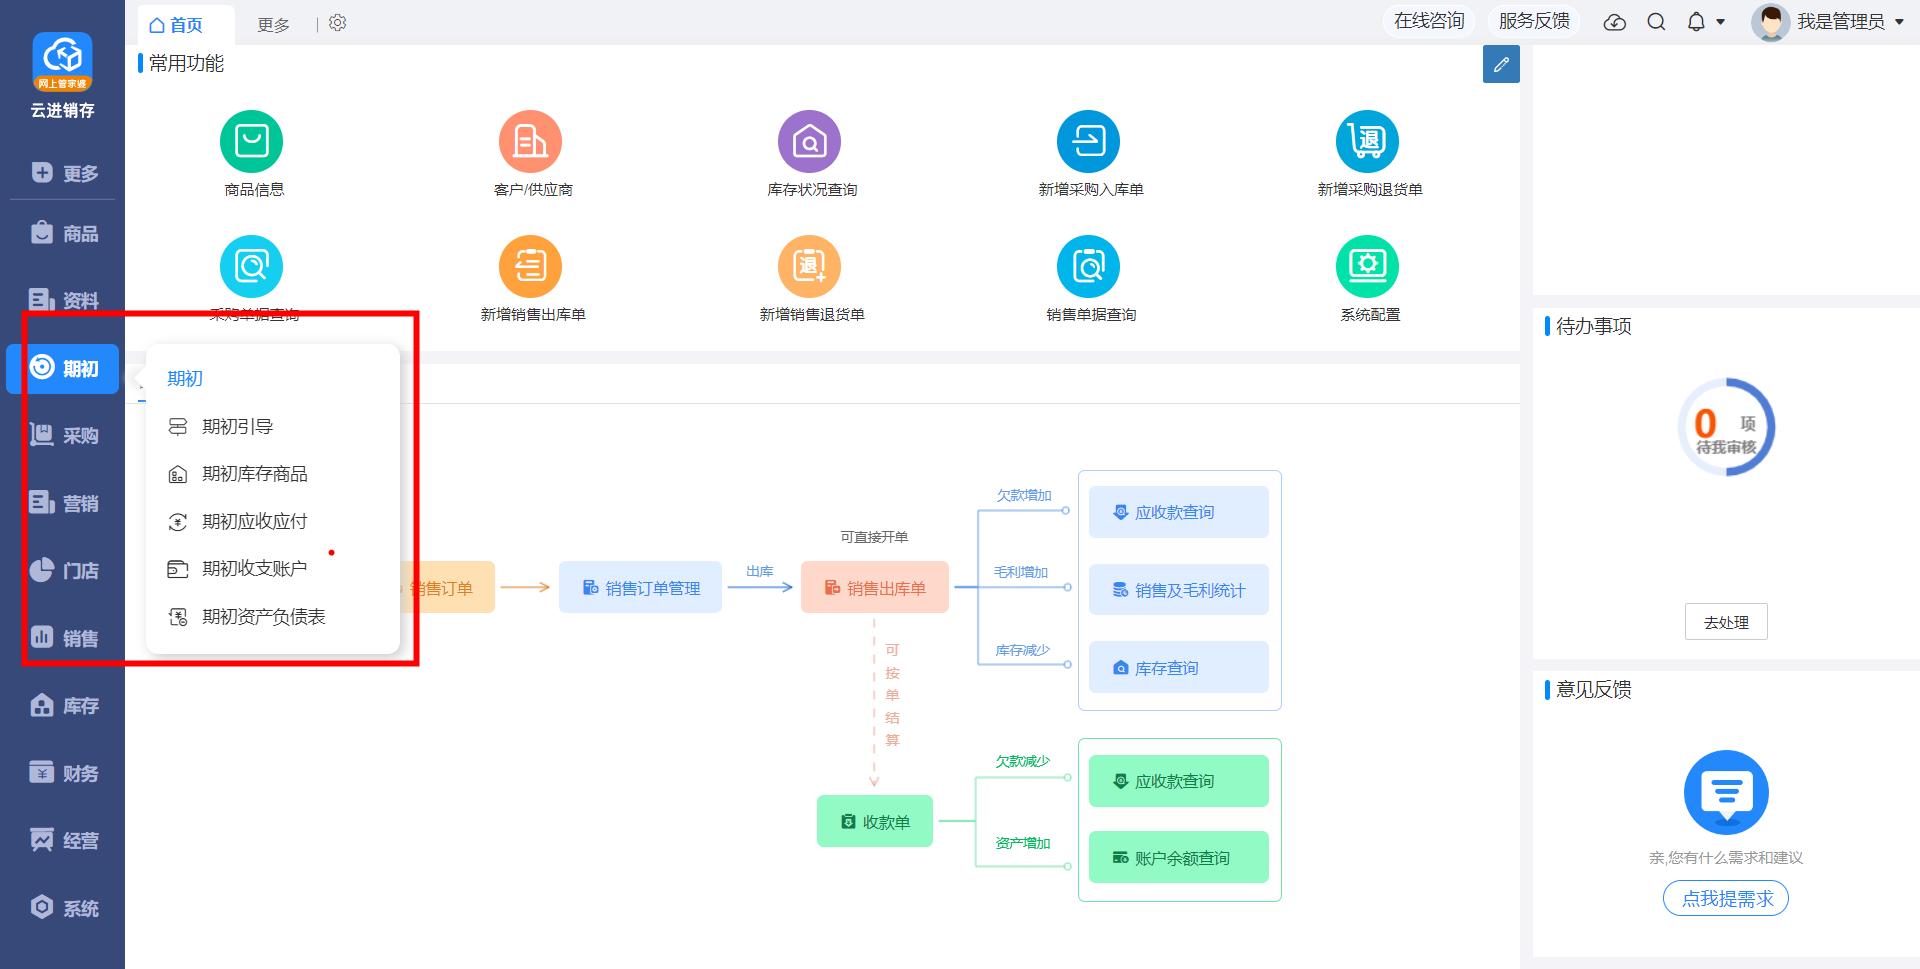Open the blue 应收款查询 node
The width and height of the screenshot is (1920, 969).
click(1179, 512)
